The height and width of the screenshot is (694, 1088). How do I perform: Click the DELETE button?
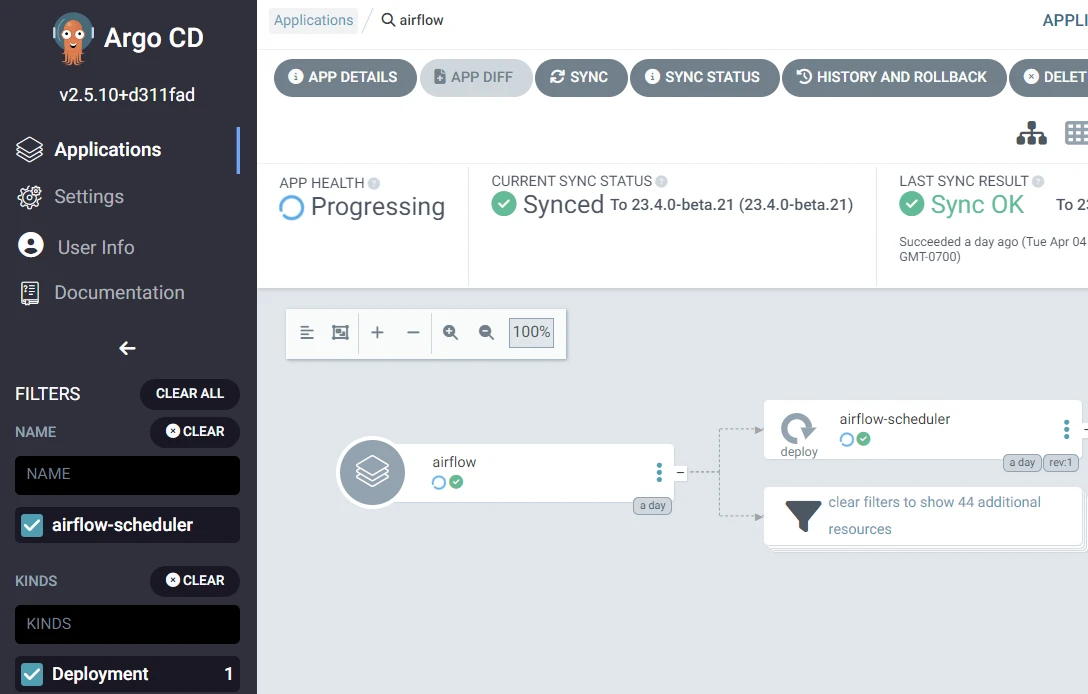[x=1048, y=77]
